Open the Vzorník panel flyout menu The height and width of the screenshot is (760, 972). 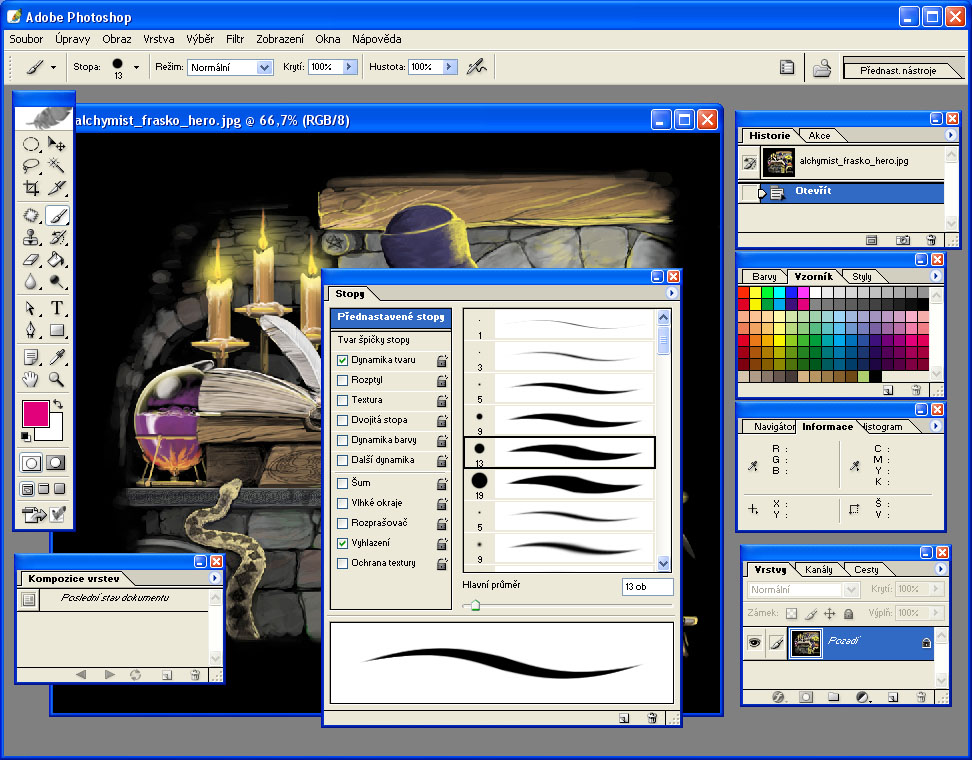pos(935,275)
